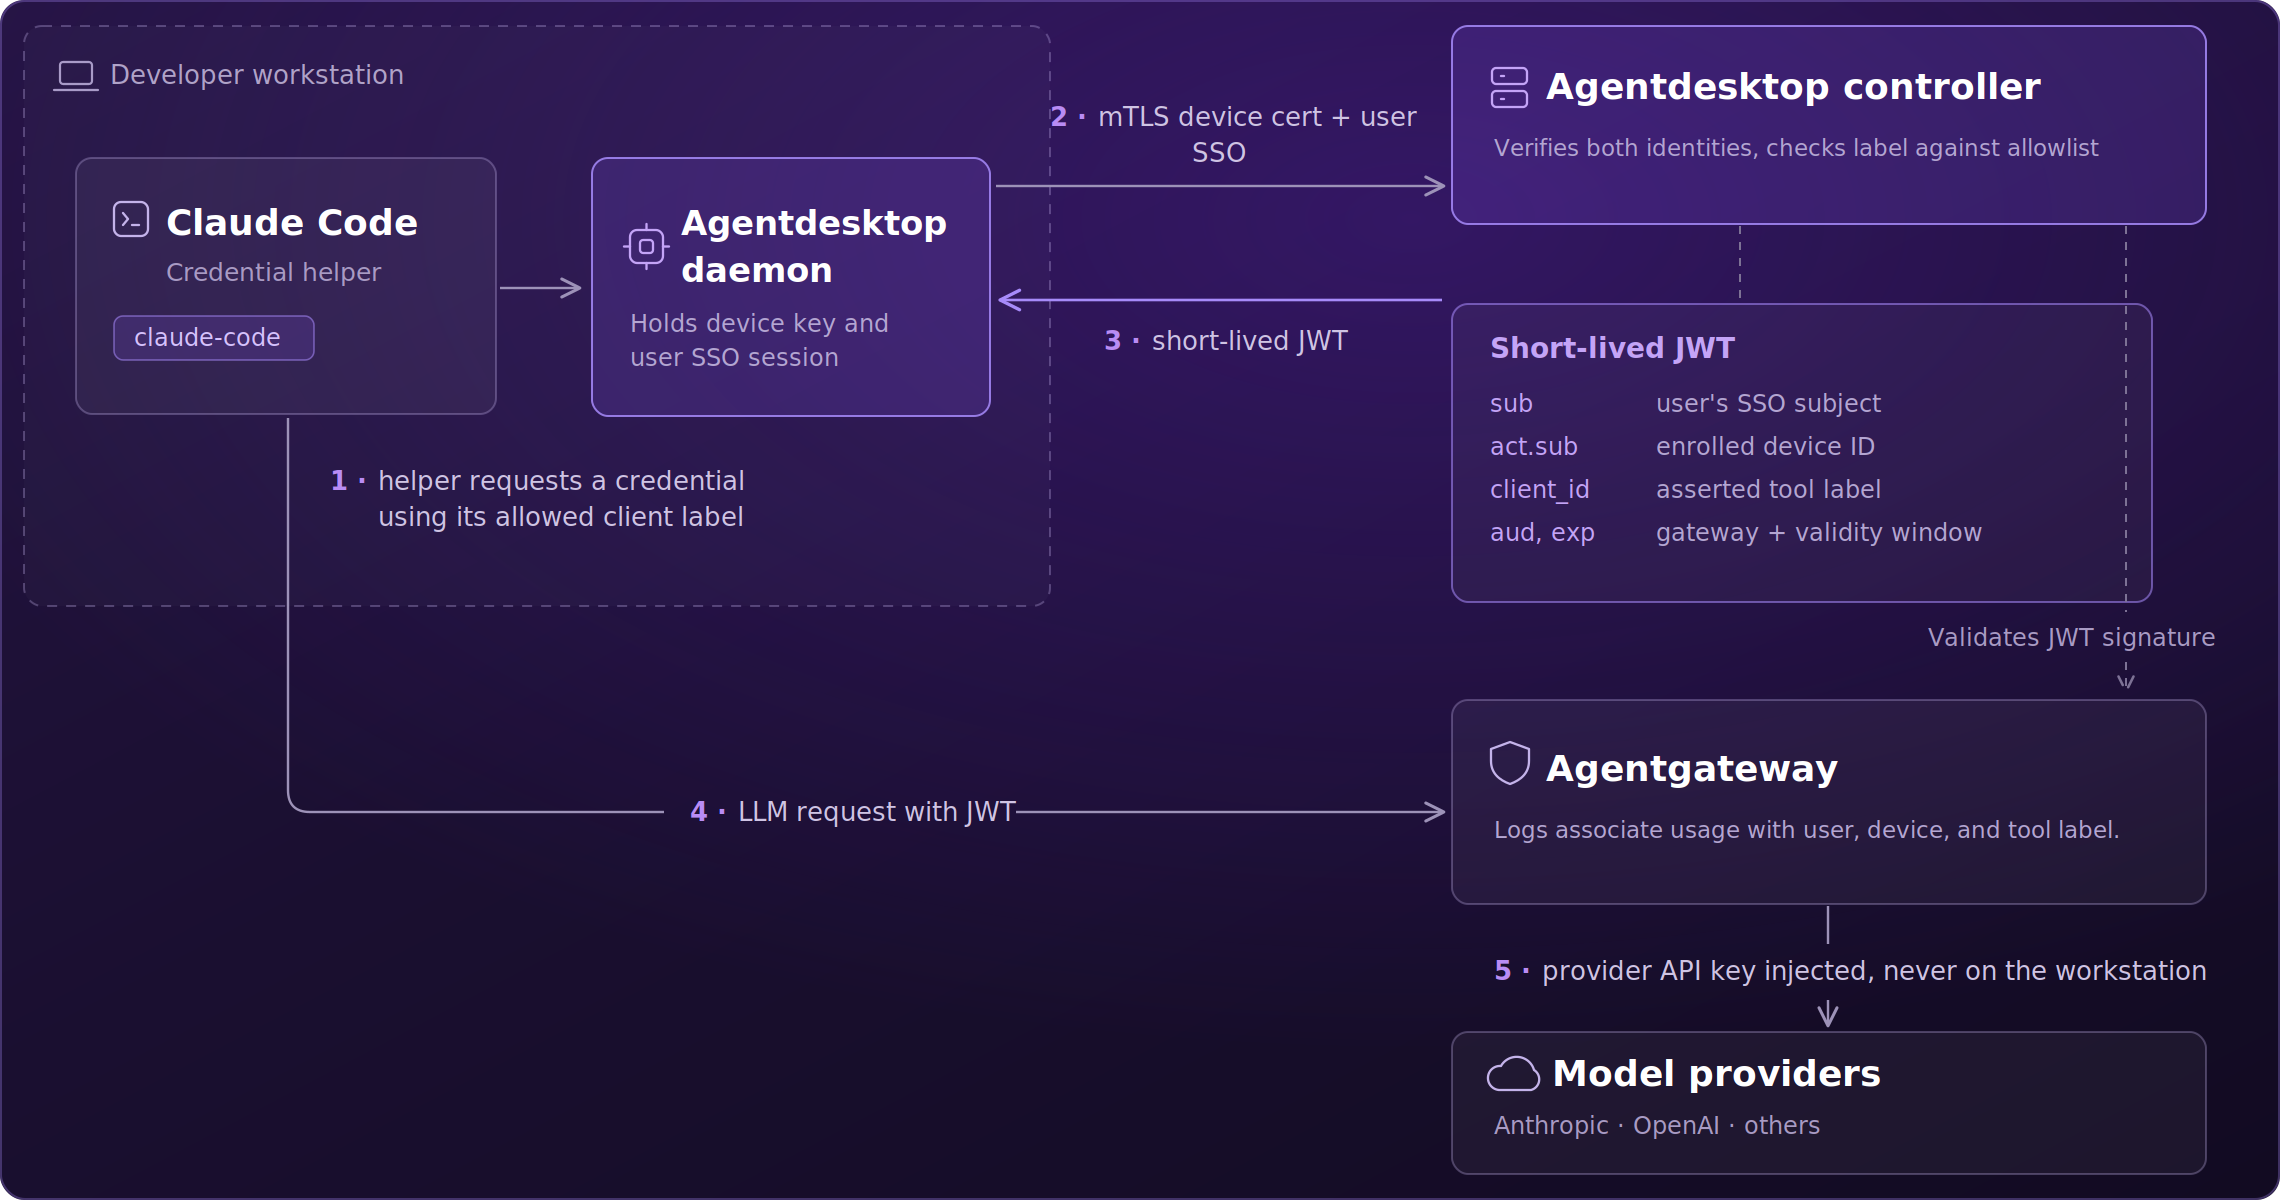The height and width of the screenshot is (1200, 2280).
Task: Select the claude-code label chip
Action: tap(214, 338)
